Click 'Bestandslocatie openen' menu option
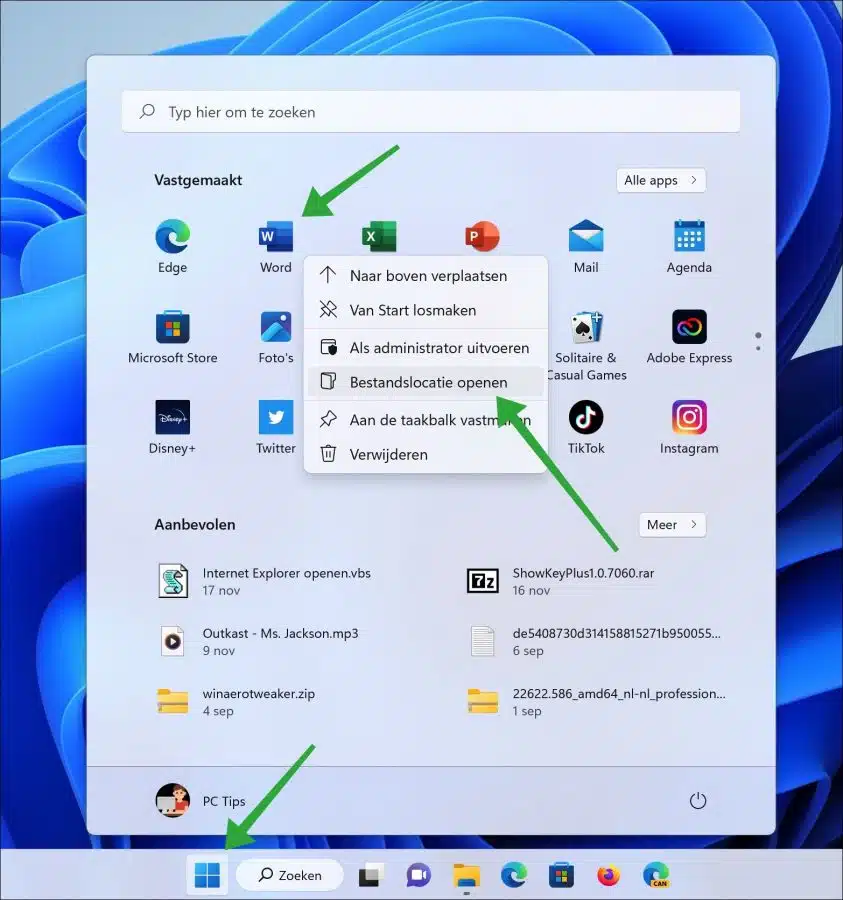The image size is (843, 900). point(425,382)
